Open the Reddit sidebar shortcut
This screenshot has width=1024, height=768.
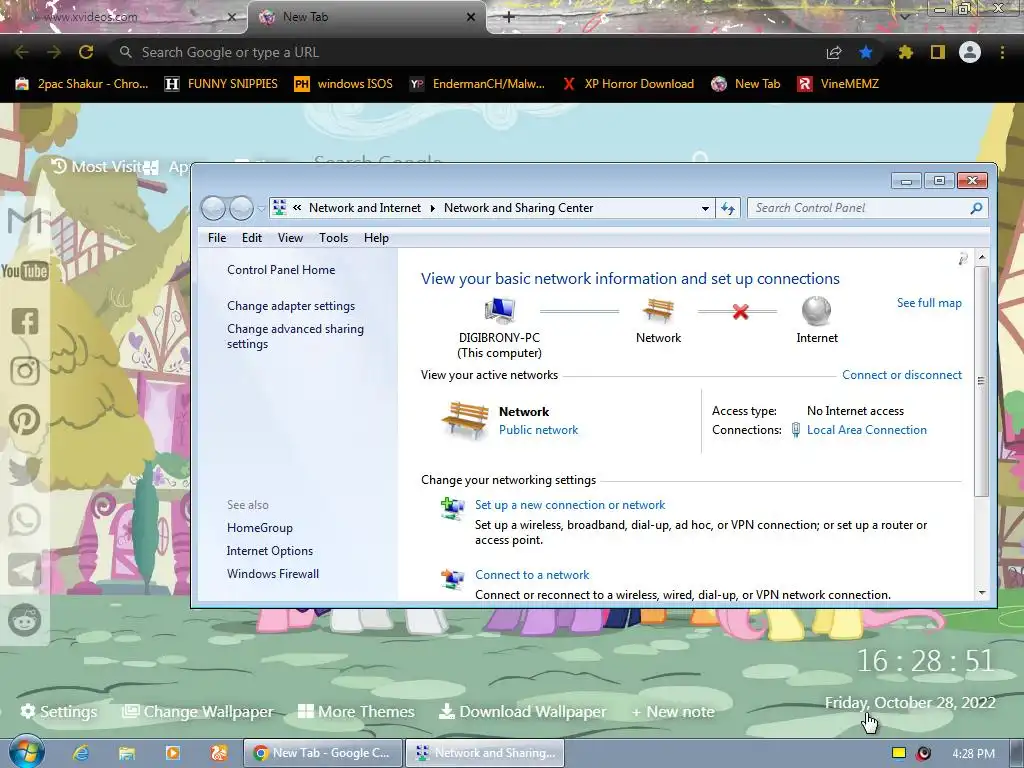pos(25,620)
